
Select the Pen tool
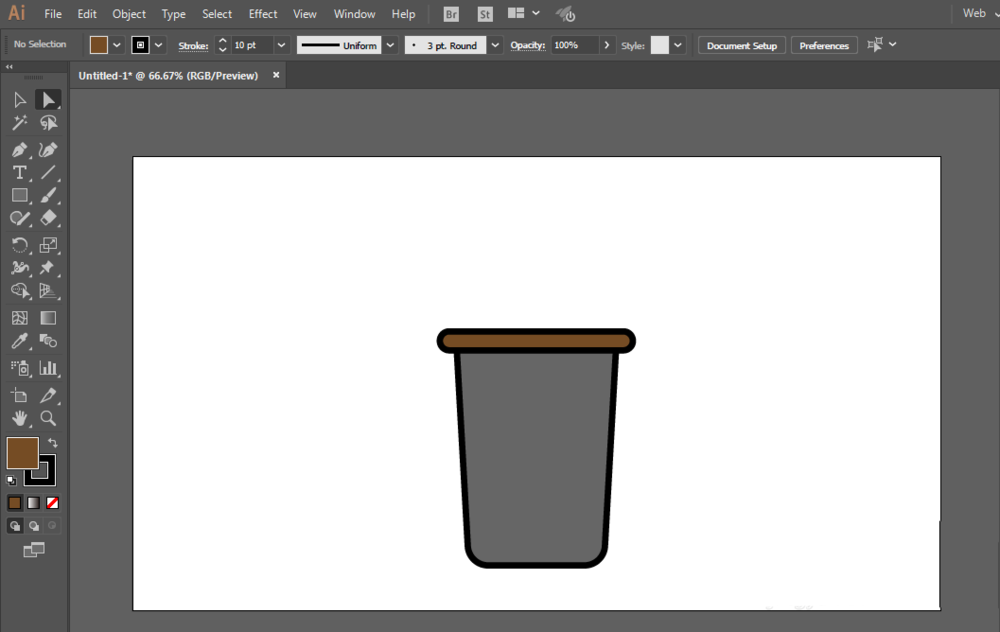(19, 149)
